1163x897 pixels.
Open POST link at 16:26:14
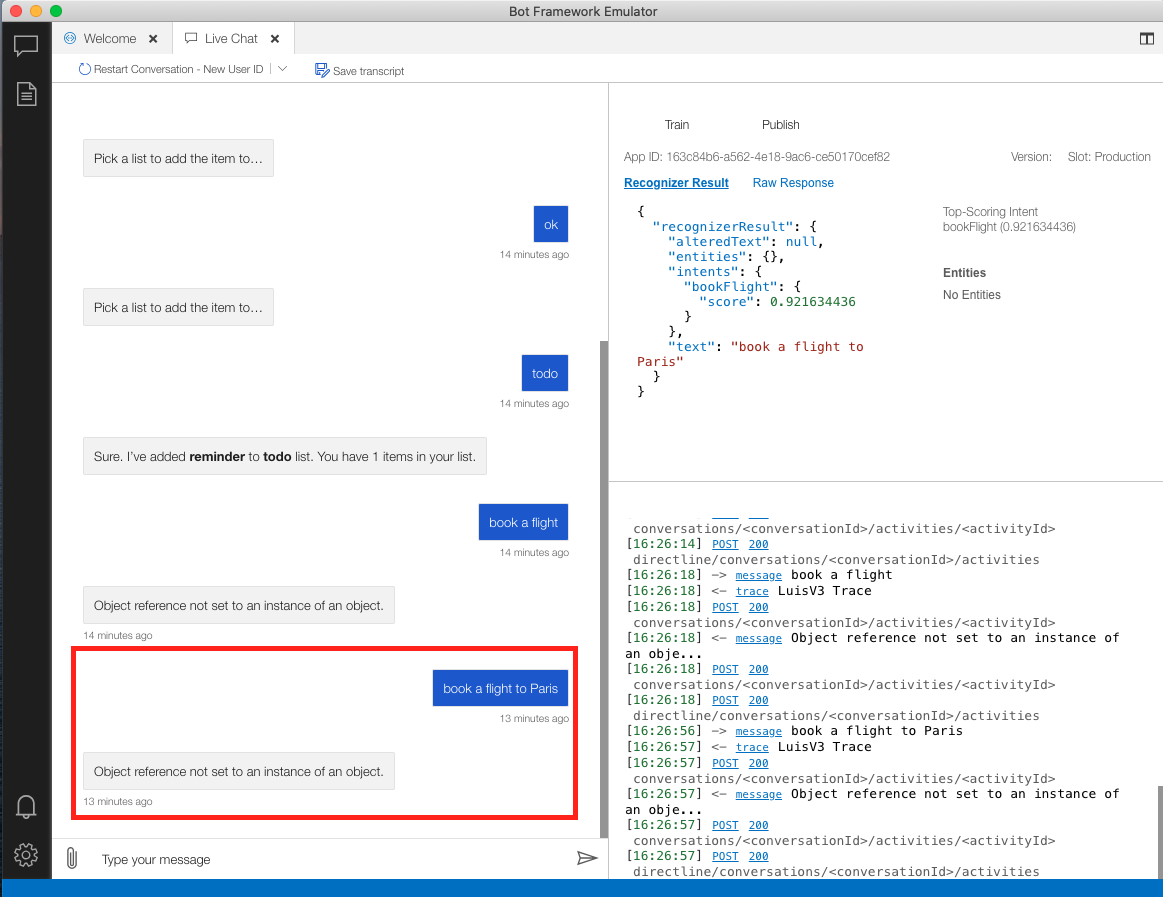point(725,545)
